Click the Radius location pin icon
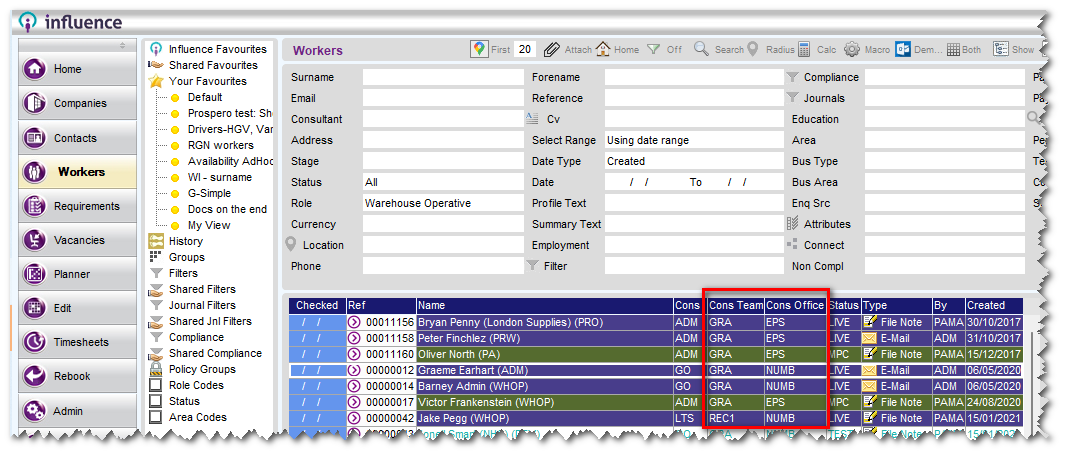The image size is (1066, 457). (754, 49)
